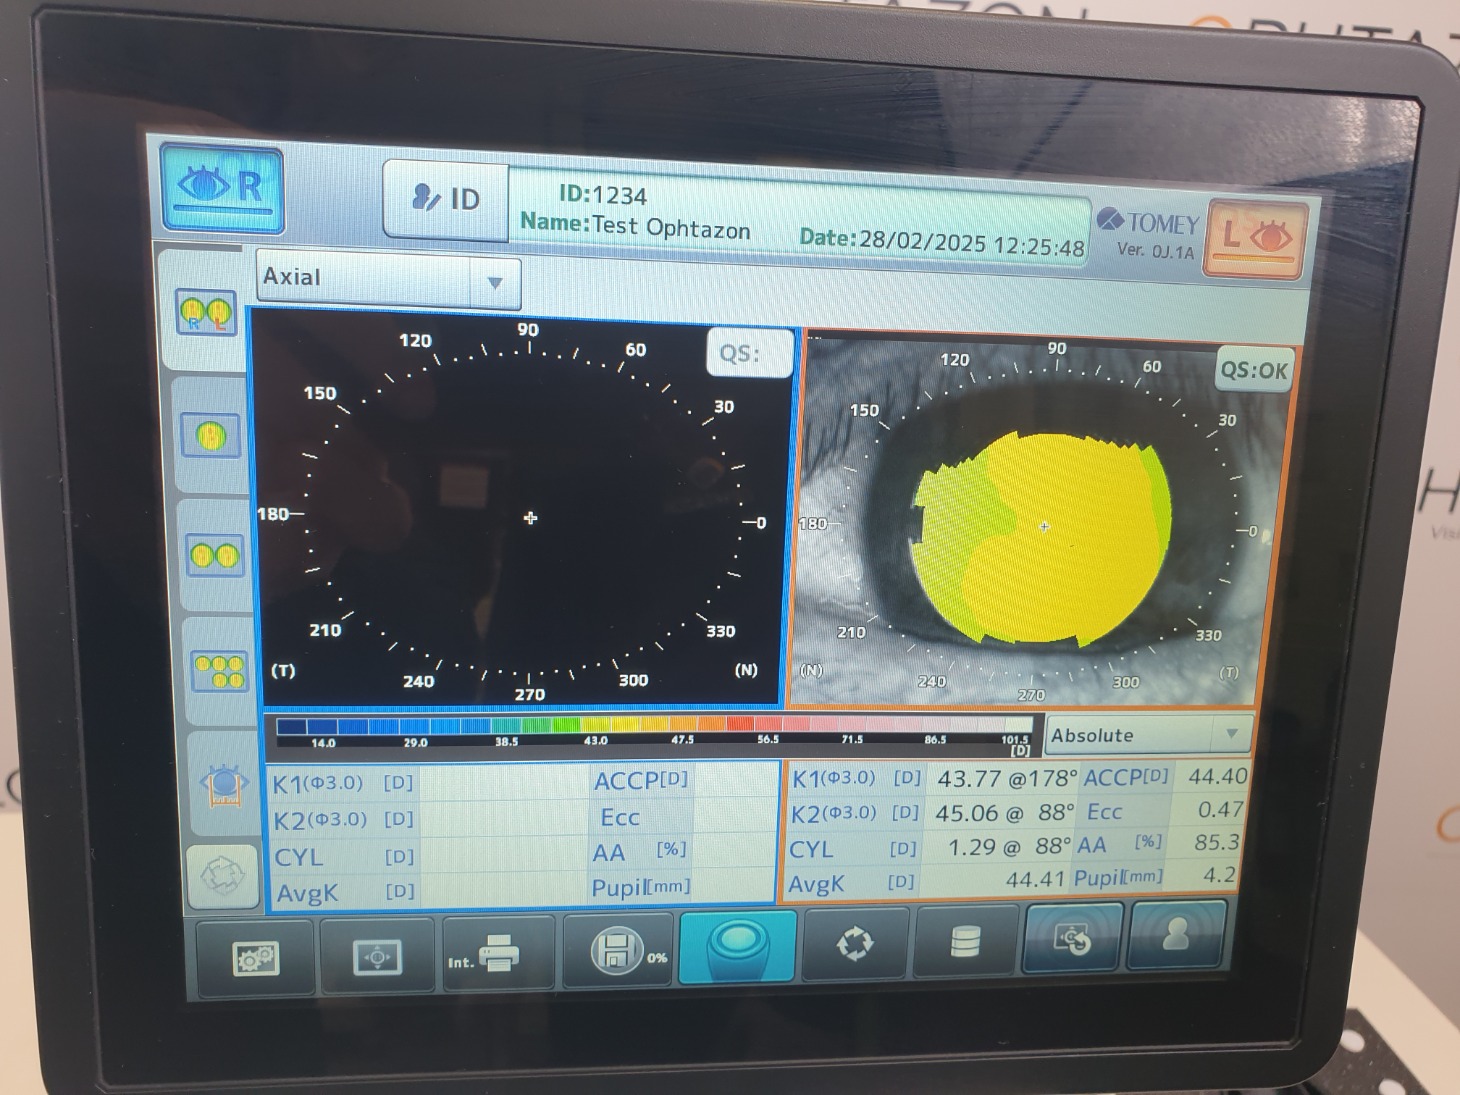Click the ACCP value 44.40
1460x1095 pixels.
[x=1217, y=776]
